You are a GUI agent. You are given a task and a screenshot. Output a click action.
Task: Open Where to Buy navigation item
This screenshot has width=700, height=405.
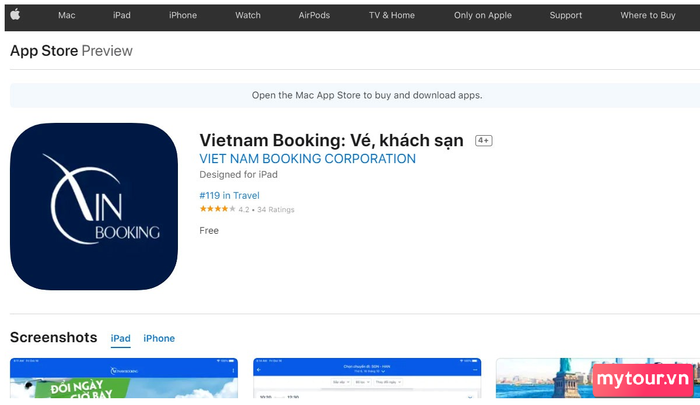647,15
